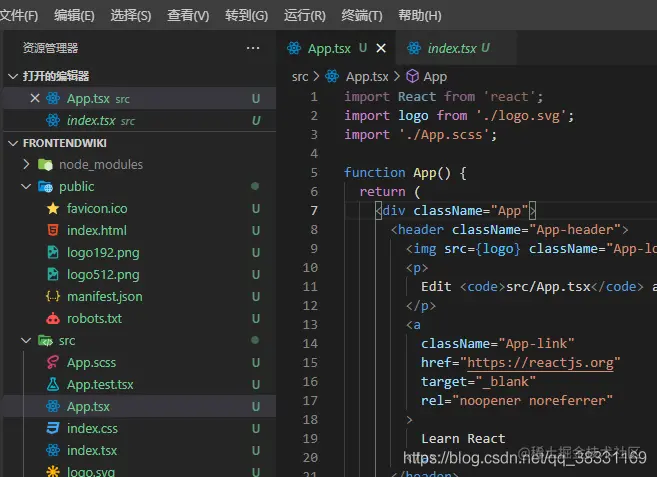Open explorer panel more actions ellipsis
This screenshot has height=477, width=657.
coord(253,48)
